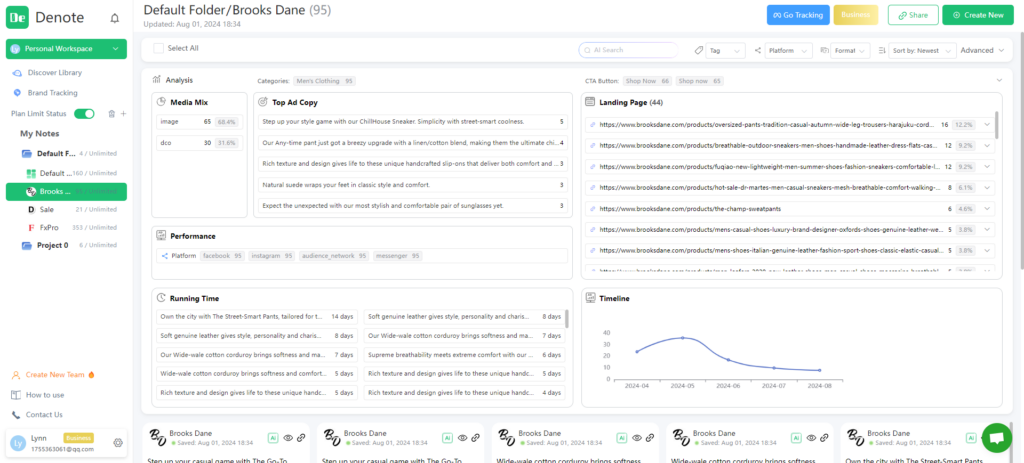Open the Sort by Newest dropdown
1024x463 pixels.
(x=922, y=50)
